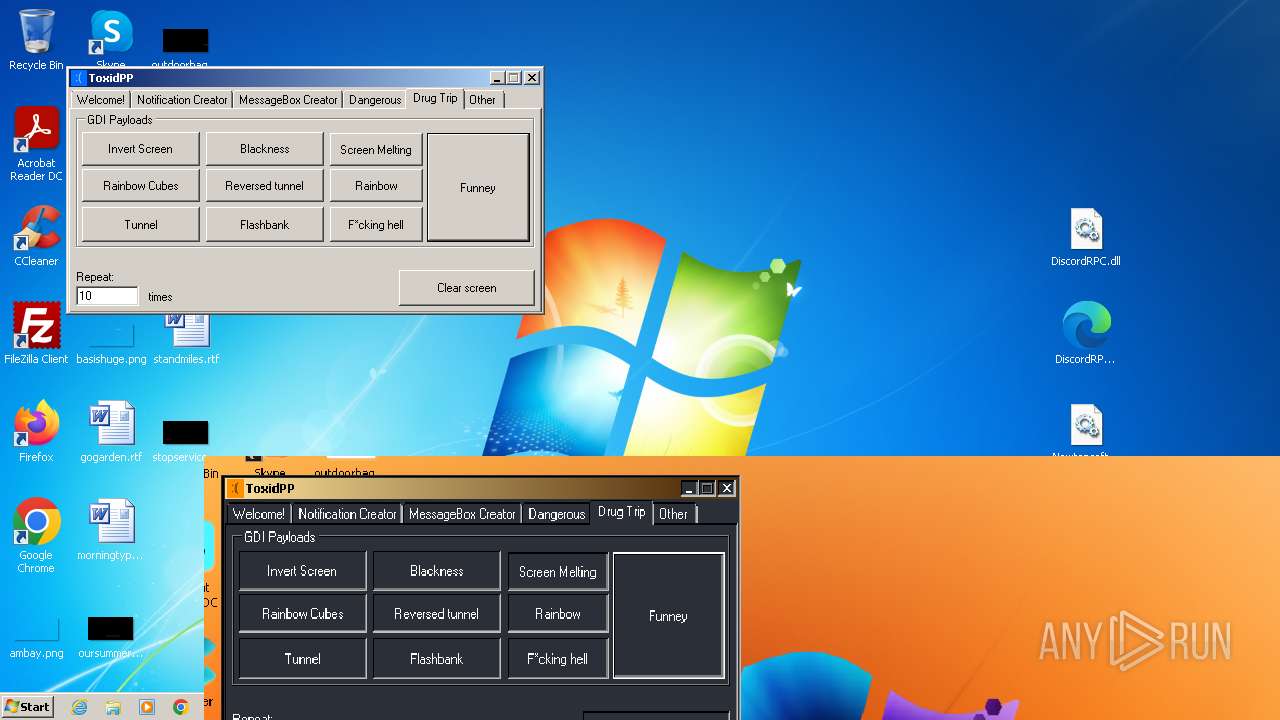This screenshot has width=1280, height=720.
Task: Open Dangerous tab in dark ToxidPP copy
Action: [556, 514]
